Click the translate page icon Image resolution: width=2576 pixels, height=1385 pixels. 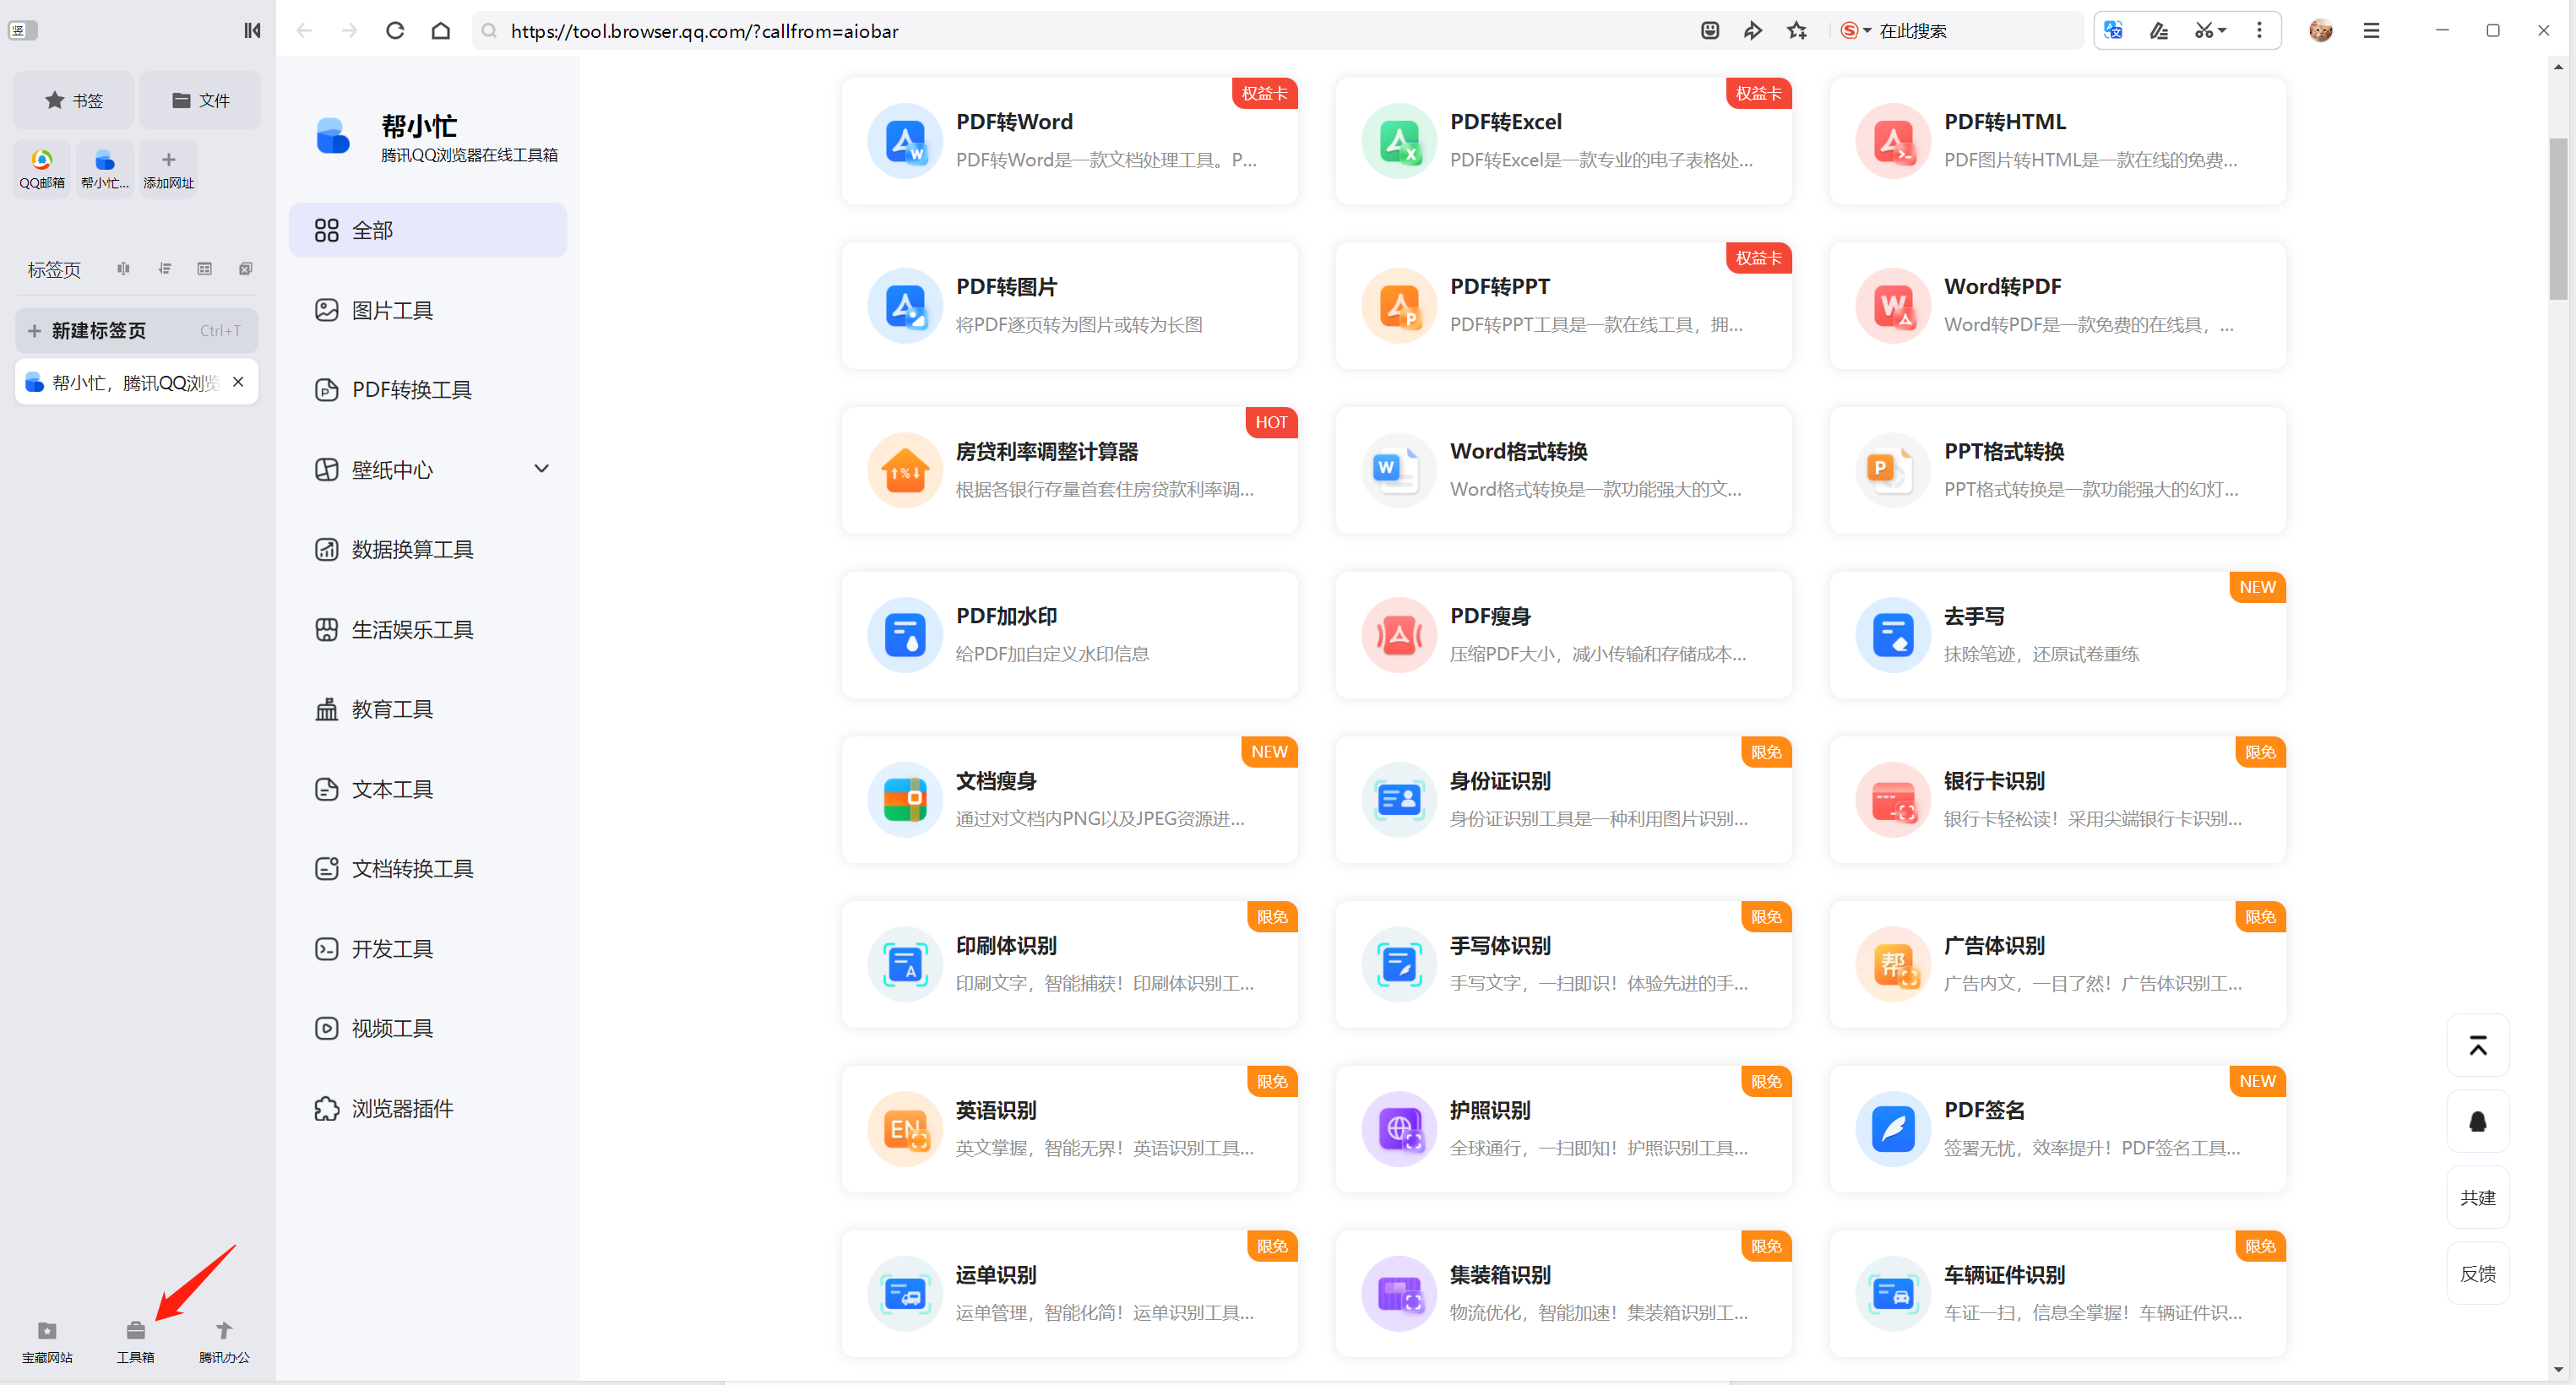[2113, 31]
